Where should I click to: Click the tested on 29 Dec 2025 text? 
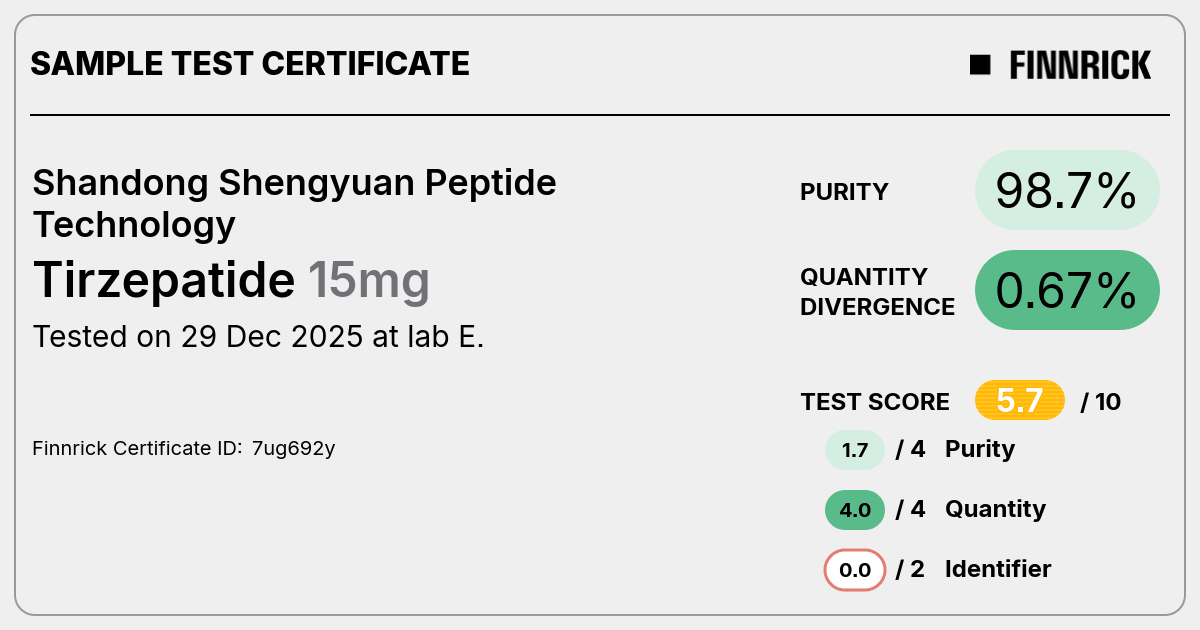point(258,337)
